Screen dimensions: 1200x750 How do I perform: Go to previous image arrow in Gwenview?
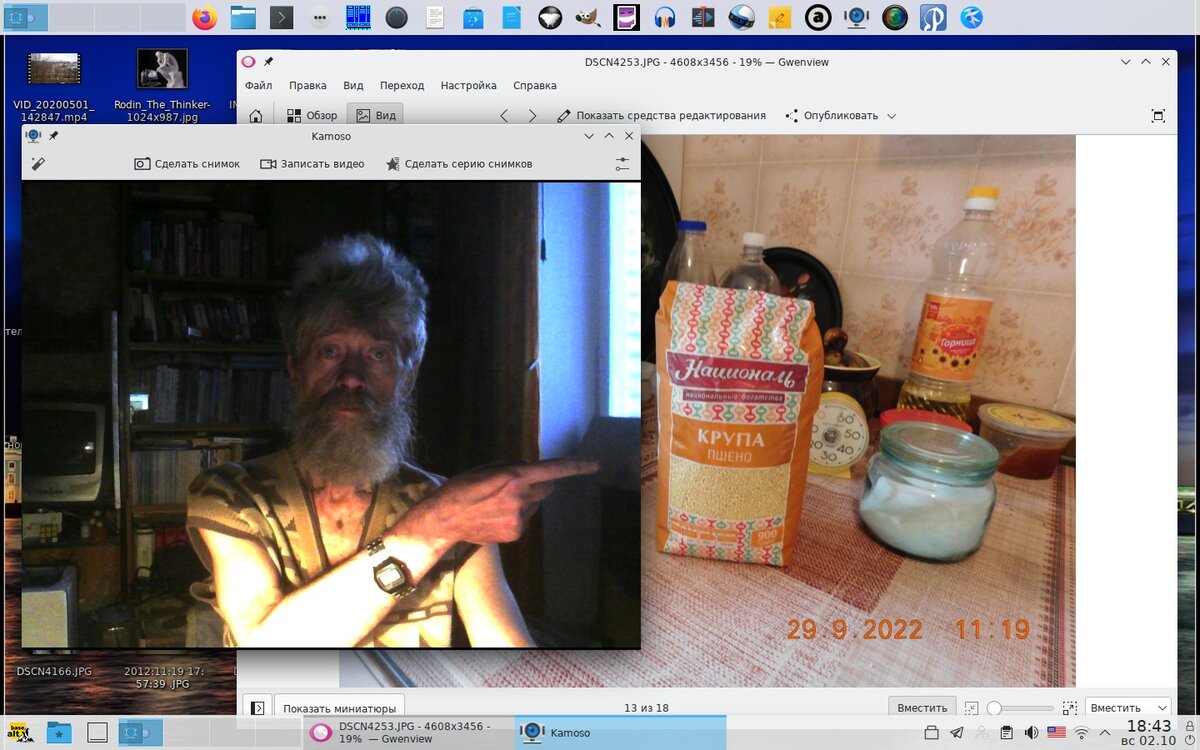[504, 116]
